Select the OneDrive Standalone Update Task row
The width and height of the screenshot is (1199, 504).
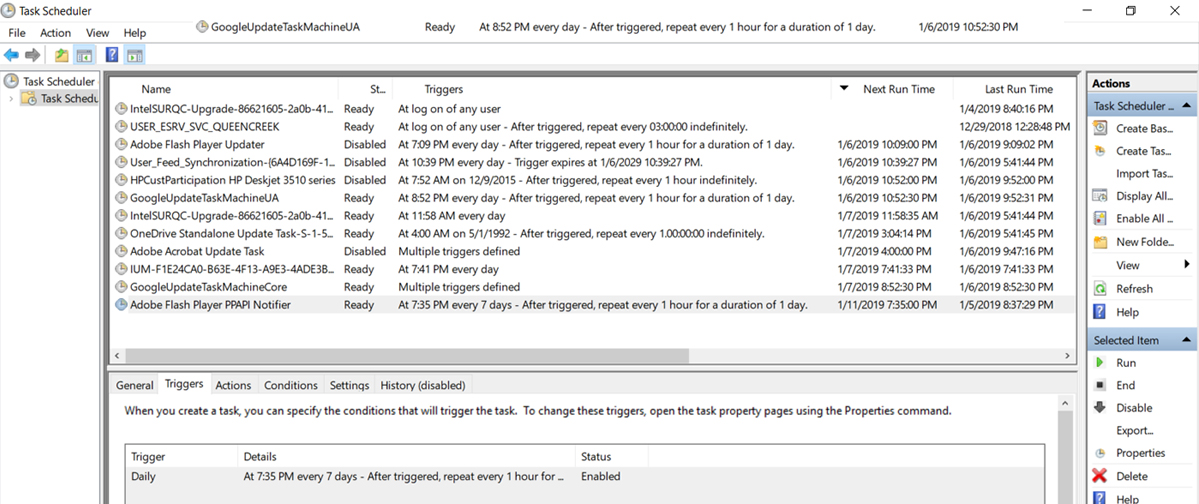593,233
